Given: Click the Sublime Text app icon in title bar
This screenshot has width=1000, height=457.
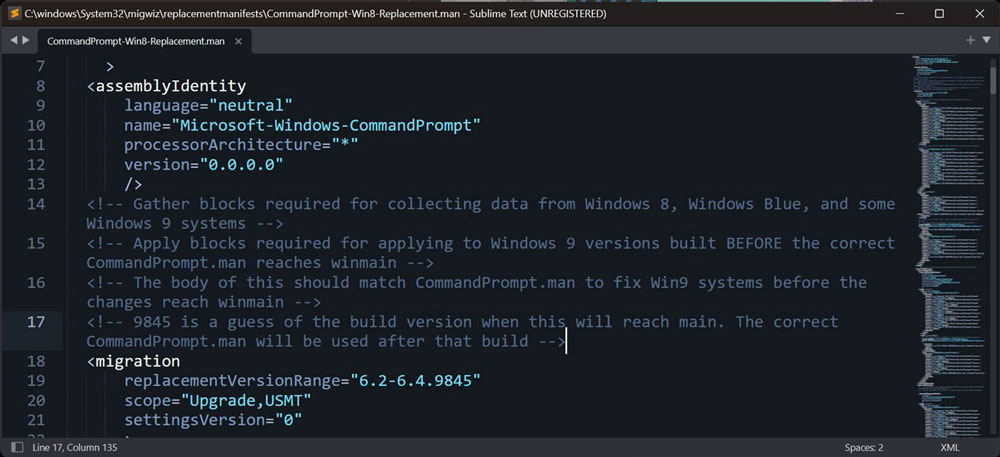Looking at the screenshot, I should pos(15,13).
